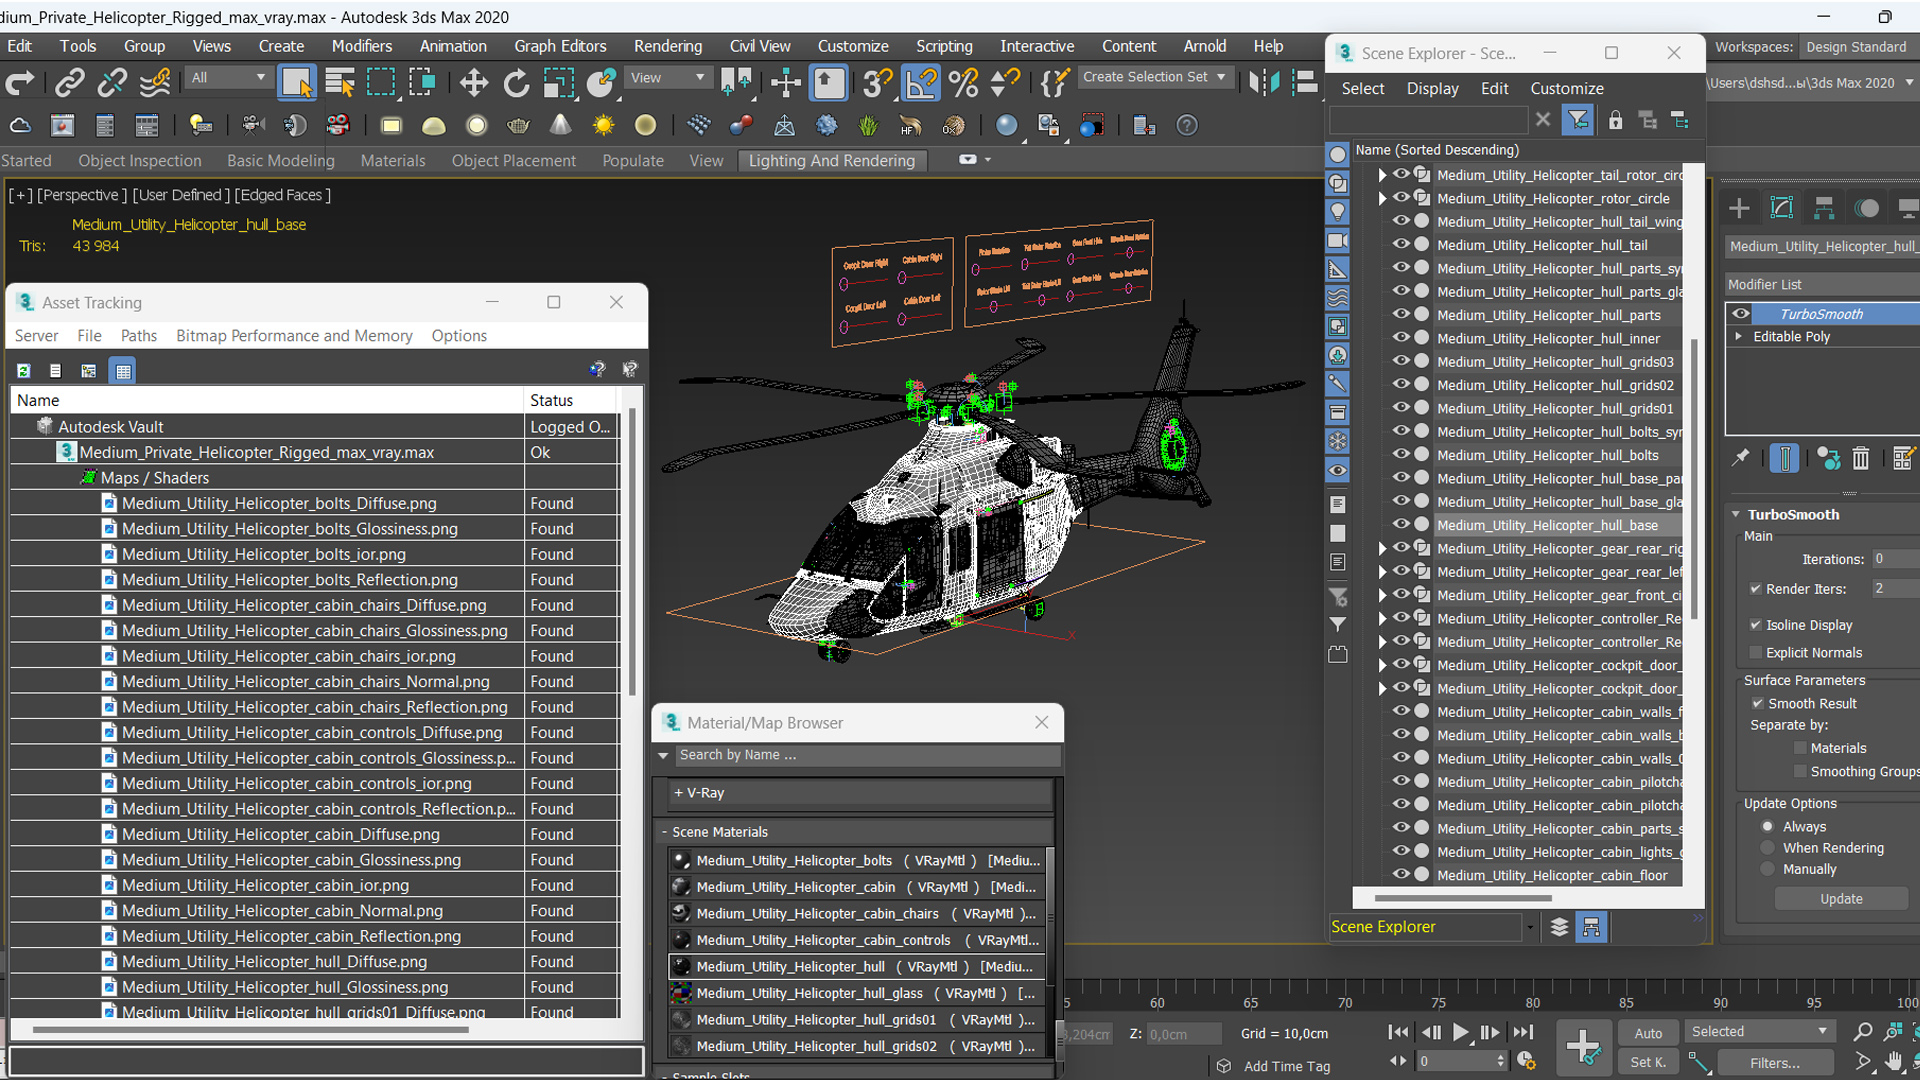Open the Hierarchy panel icon
The width and height of the screenshot is (1920, 1080).
[1824, 208]
